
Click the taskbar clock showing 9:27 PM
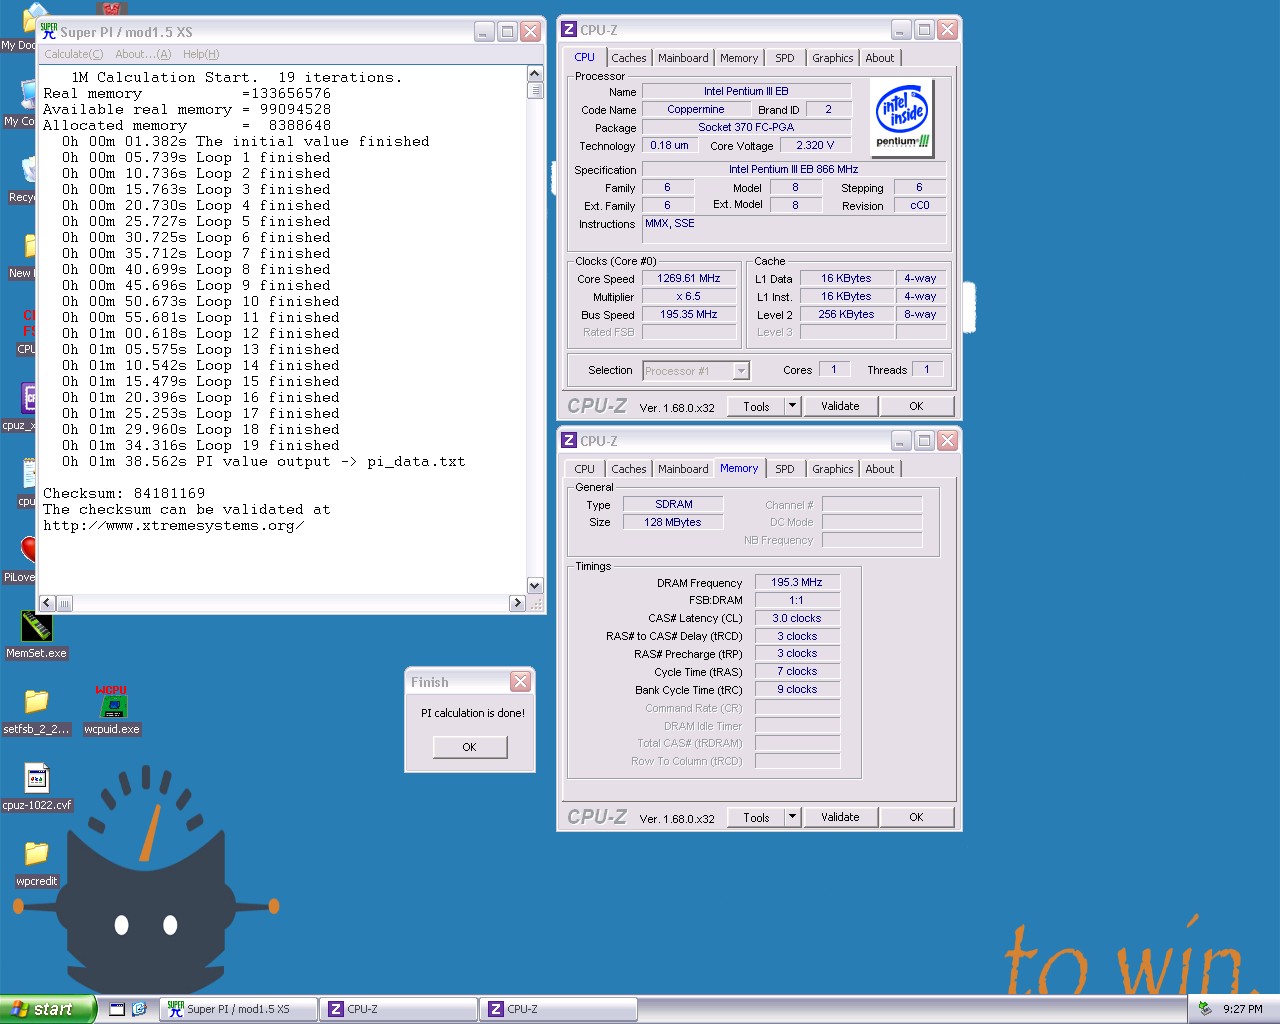coord(1243,1009)
